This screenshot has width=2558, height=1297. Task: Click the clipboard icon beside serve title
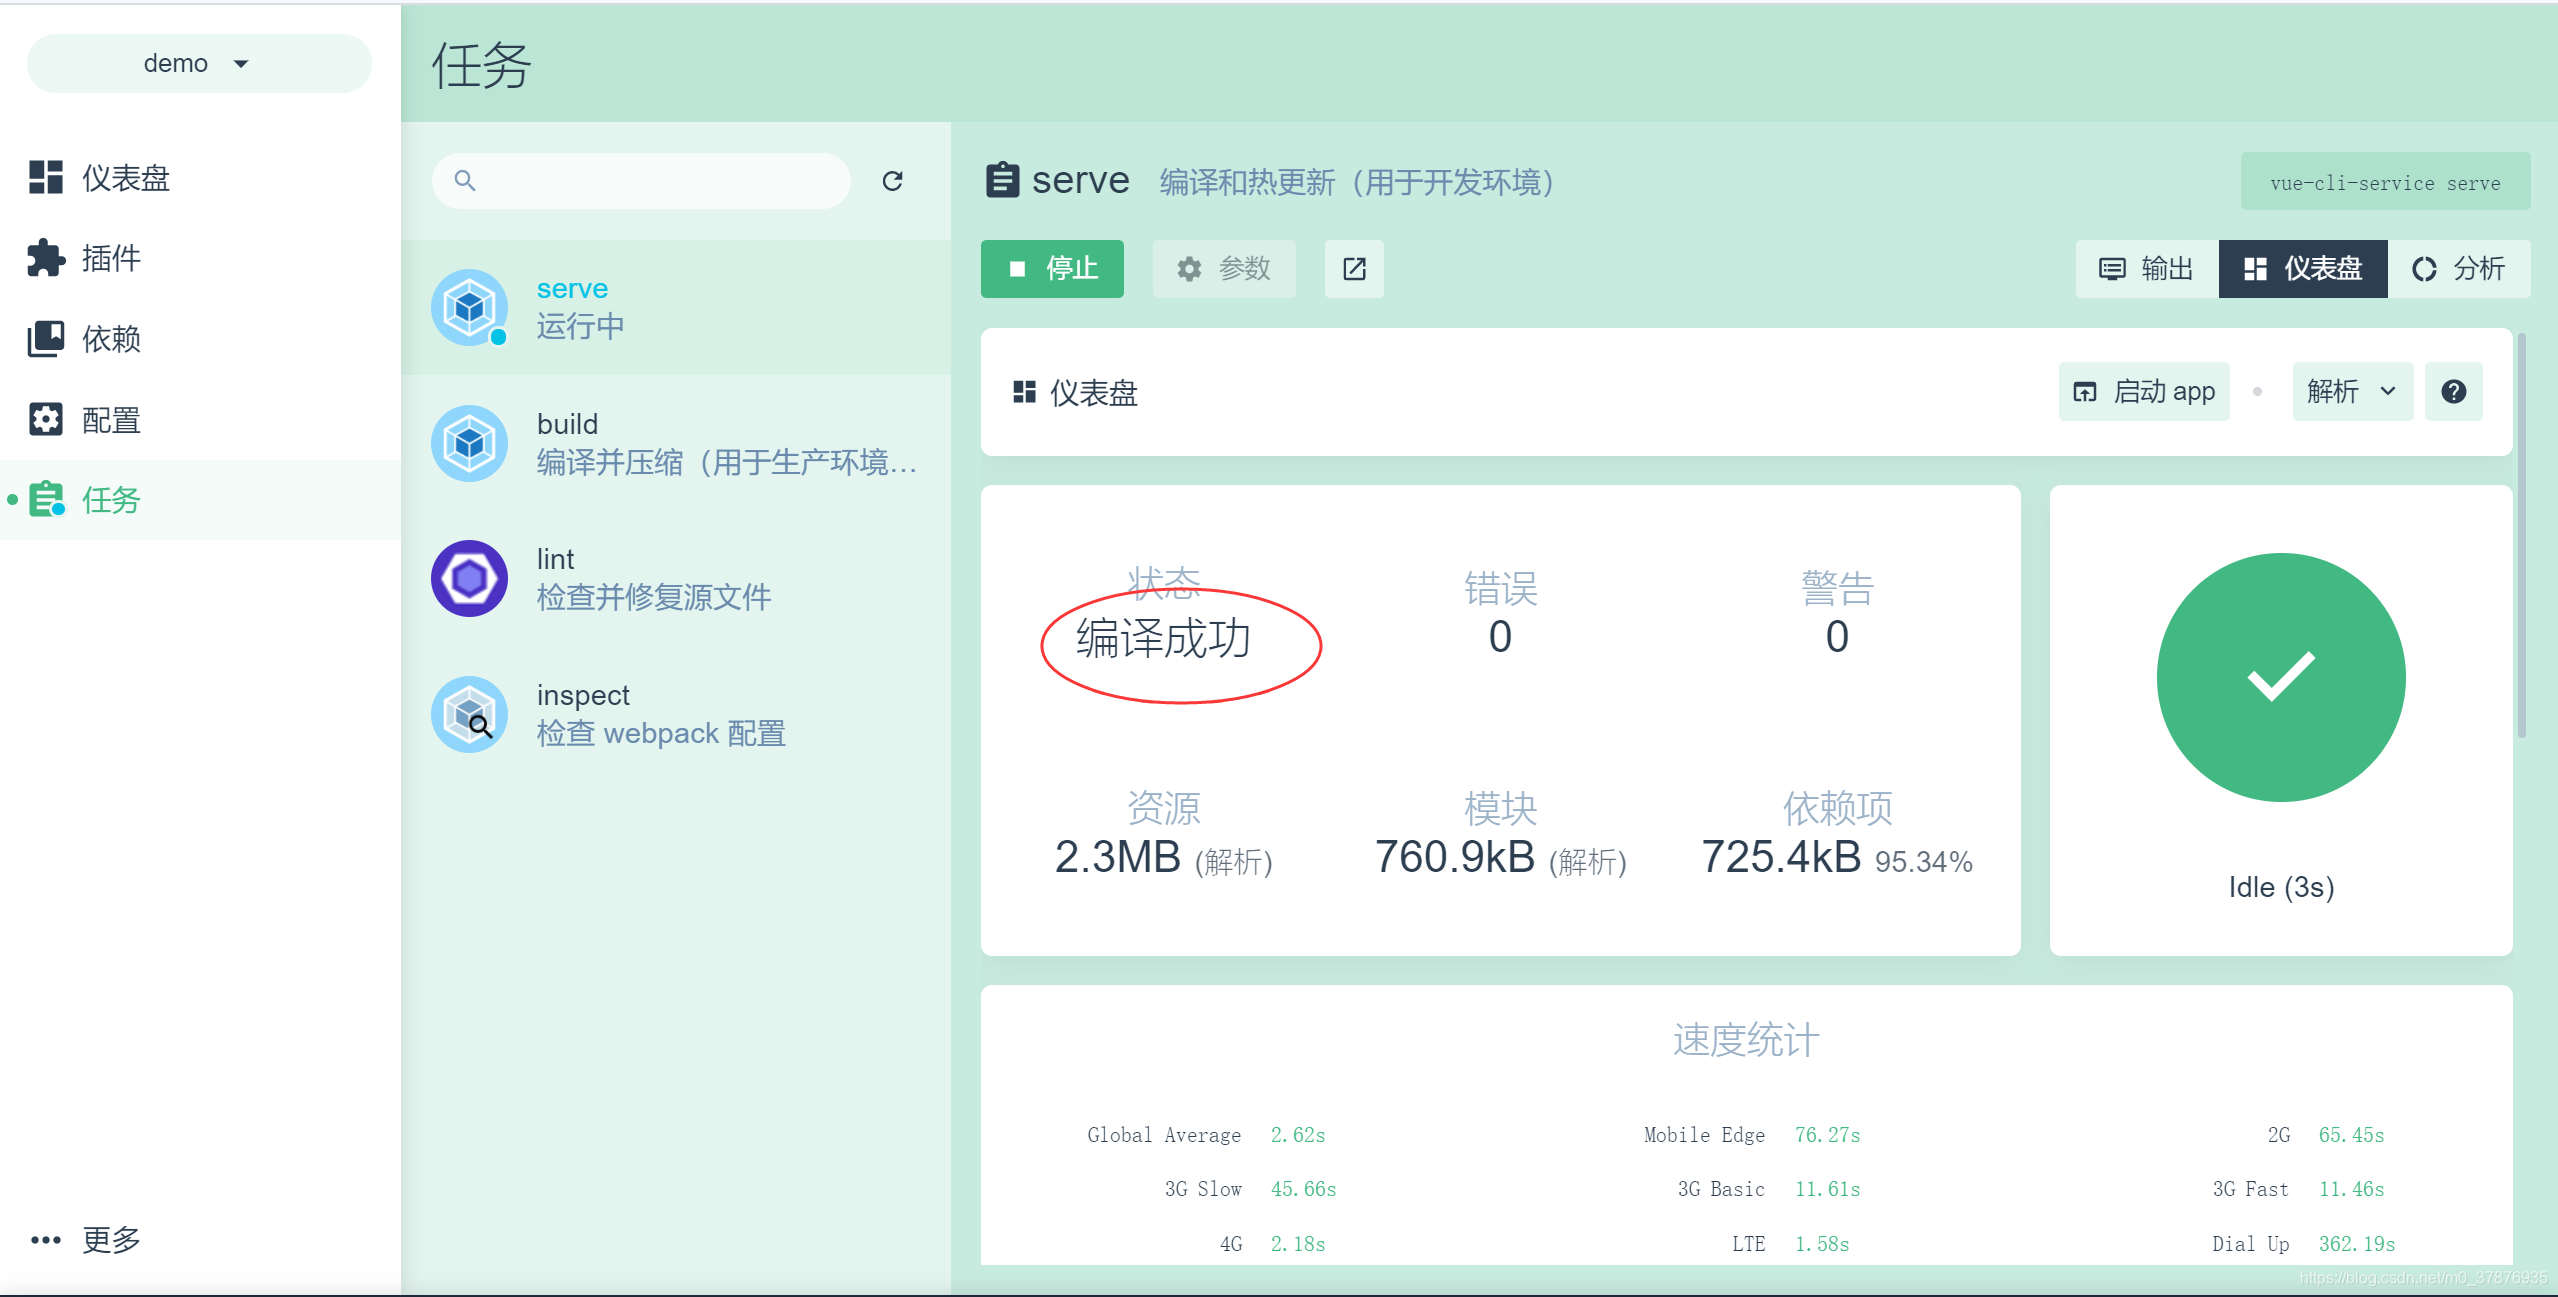[1002, 180]
